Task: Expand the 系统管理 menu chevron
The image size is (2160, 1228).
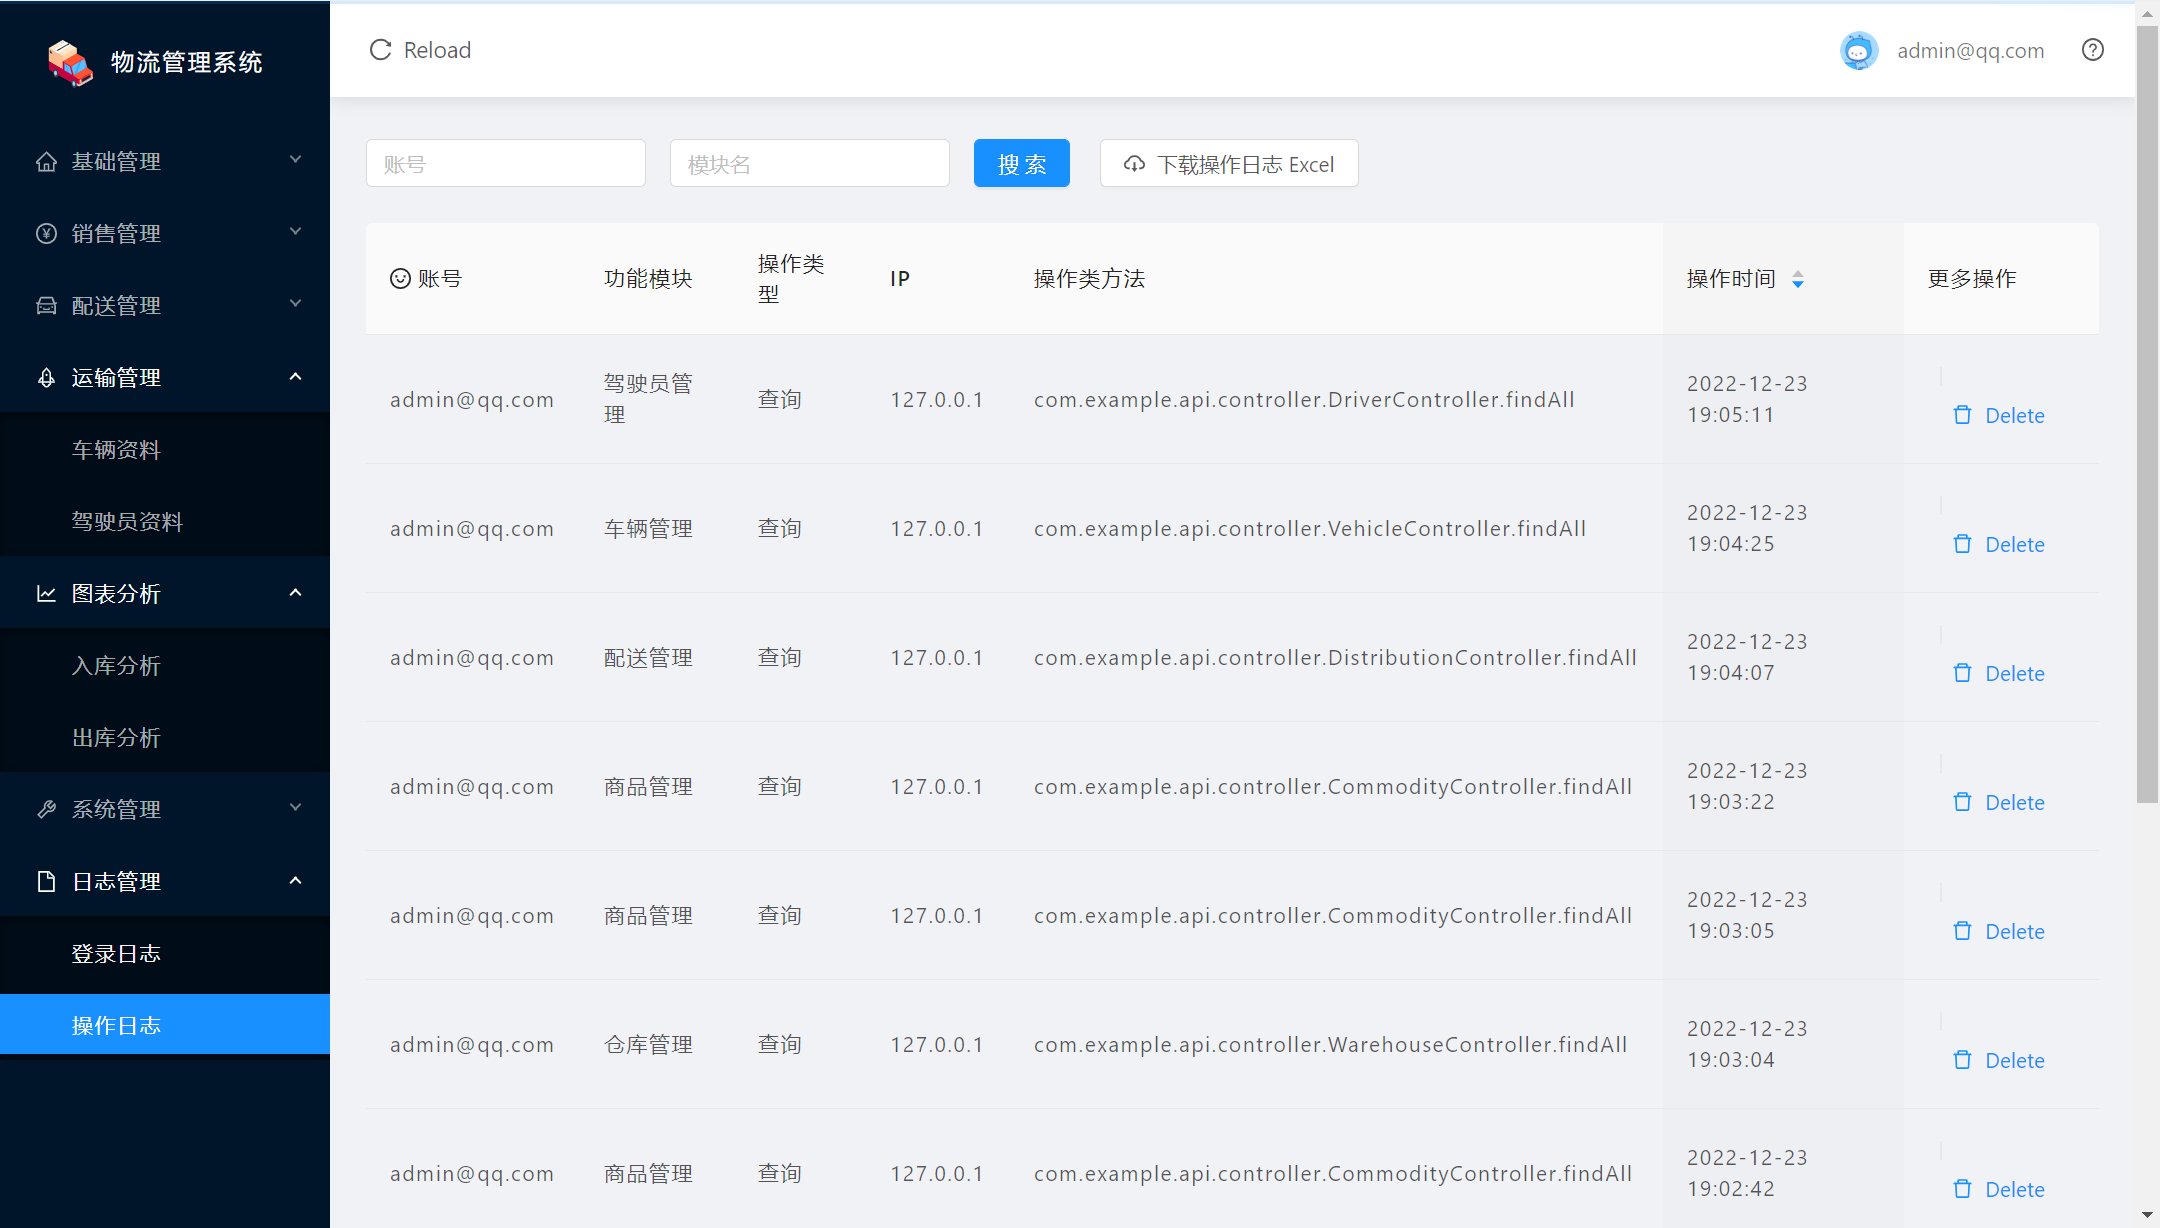Action: [295, 808]
